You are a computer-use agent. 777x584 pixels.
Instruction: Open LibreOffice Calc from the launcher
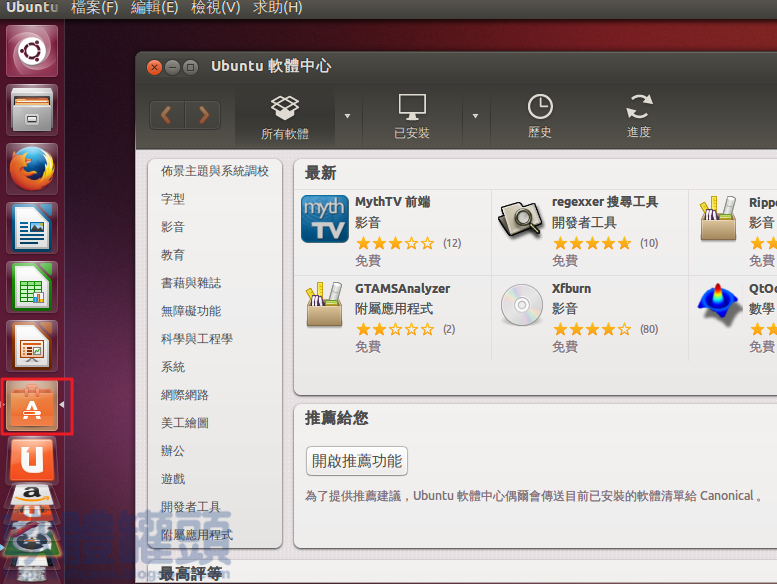tap(32, 287)
